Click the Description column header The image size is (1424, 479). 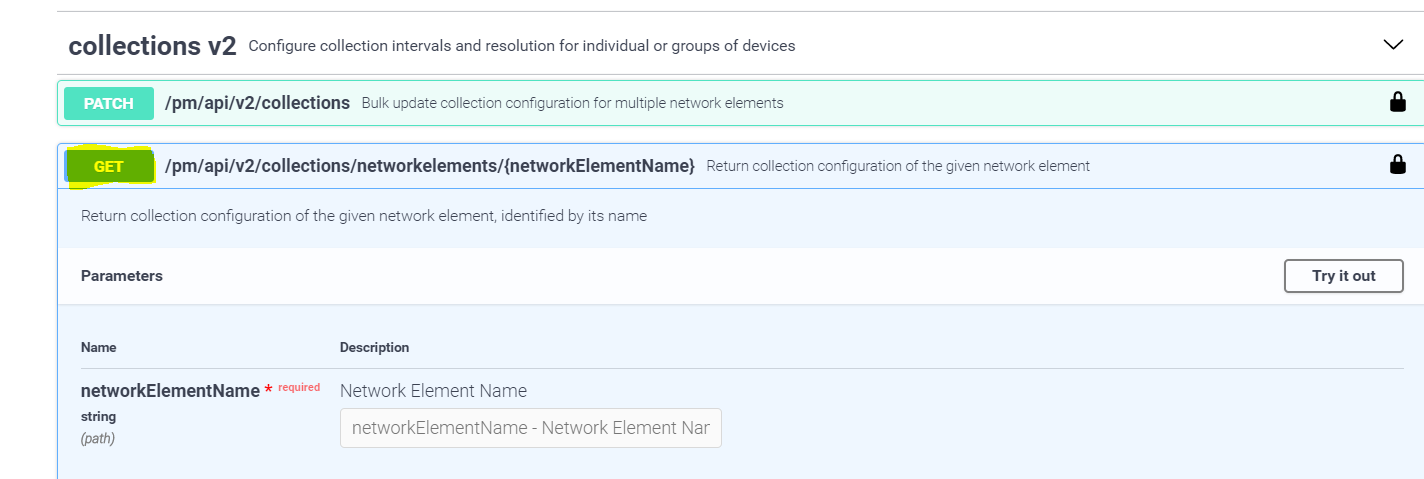374,348
